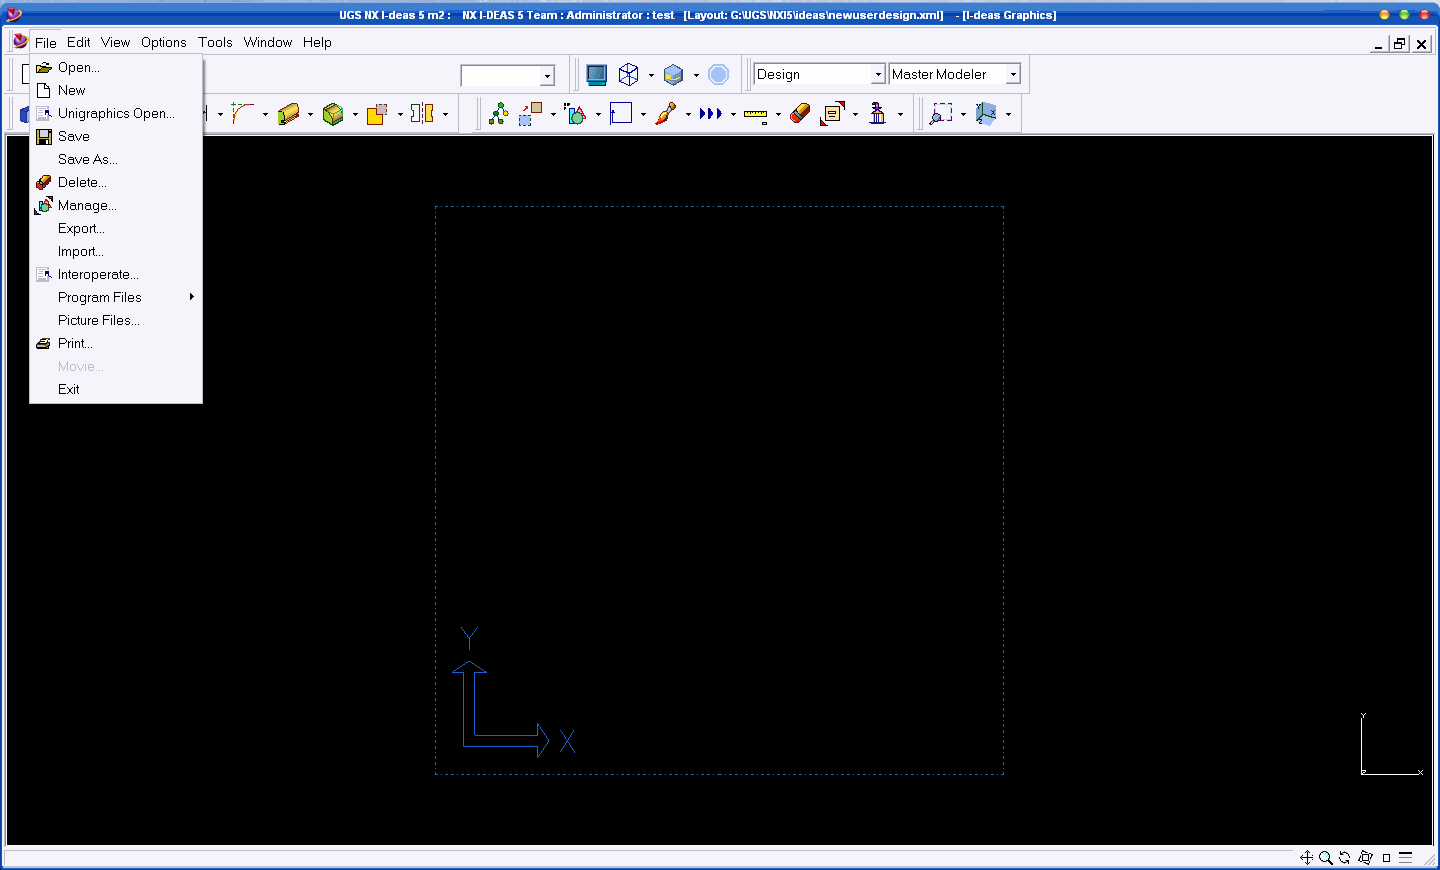Image resolution: width=1440 pixels, height=870 pixels.
Task: Expand arrow next to shaded display icon
Action: click(696, 75)
